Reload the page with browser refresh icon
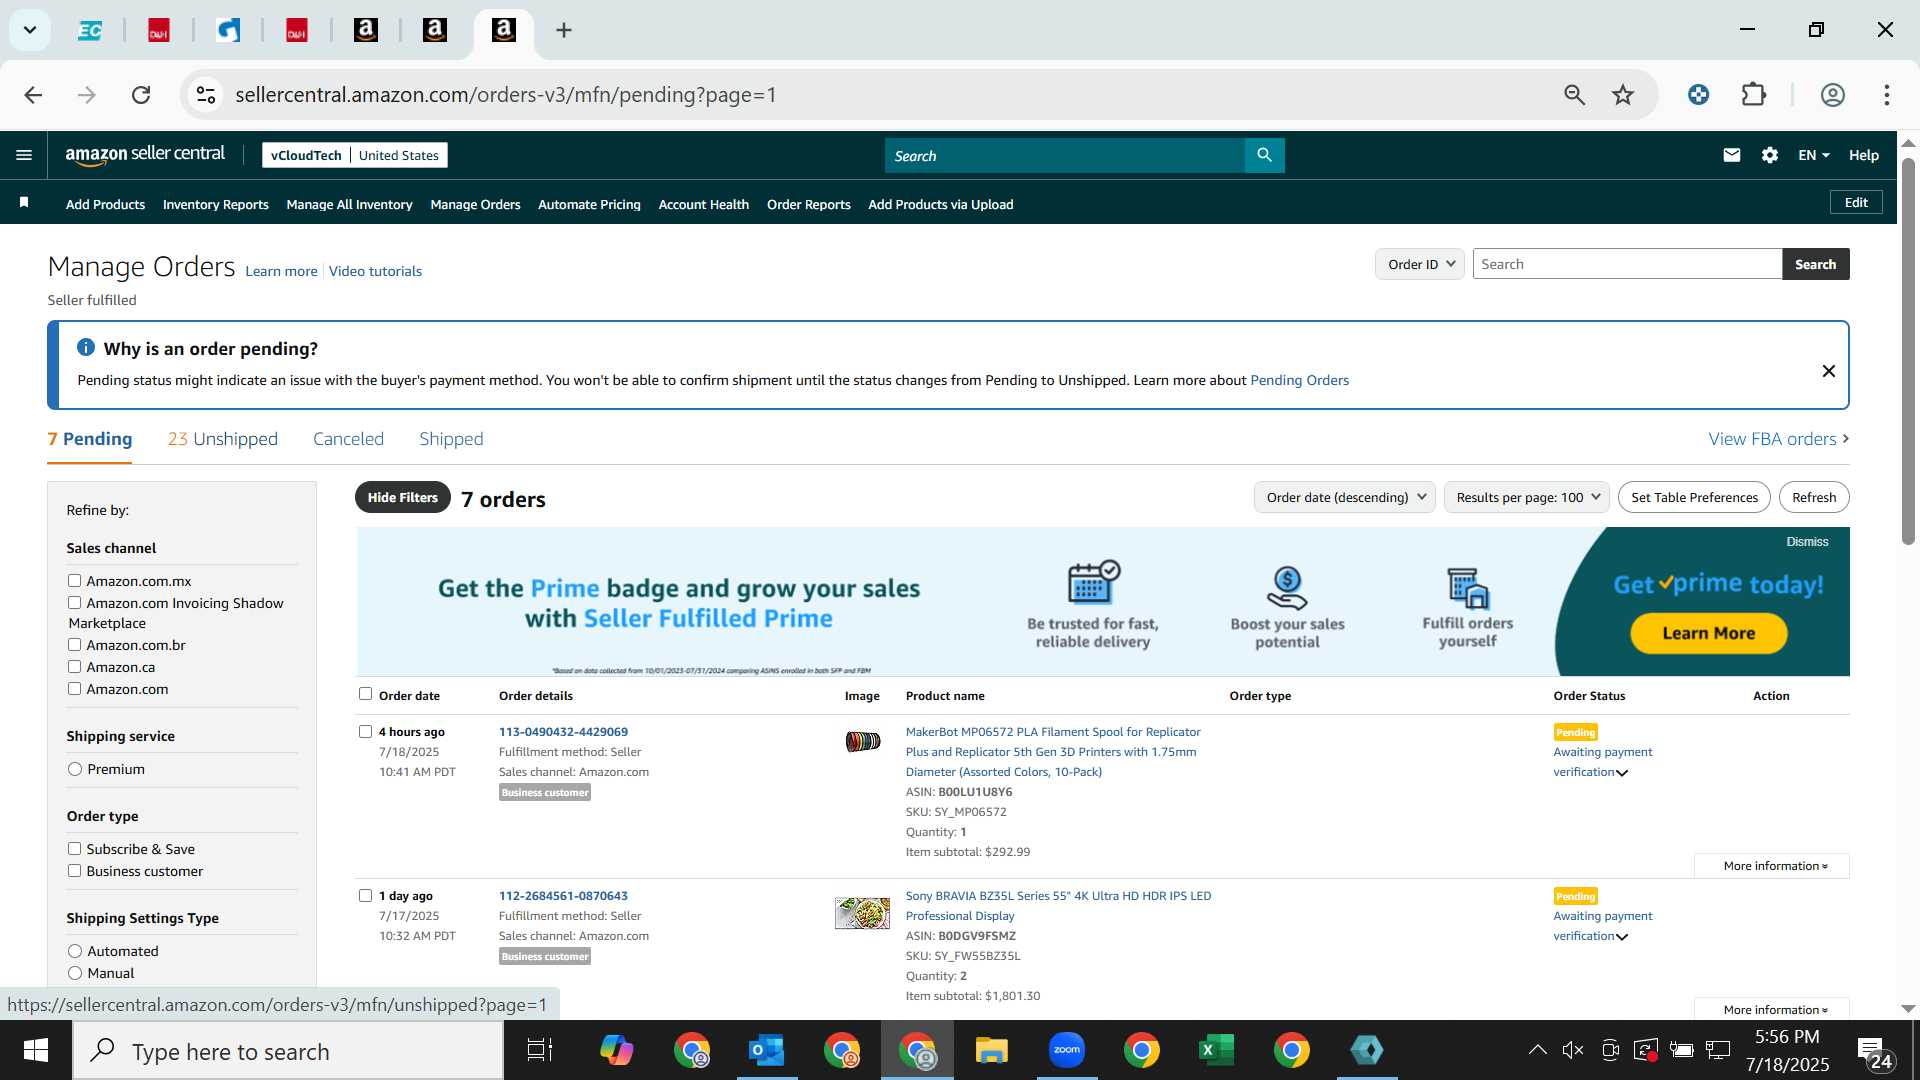Image resolution: width=1920 pixels, height=1080 pixels. (x=141, y=95)
